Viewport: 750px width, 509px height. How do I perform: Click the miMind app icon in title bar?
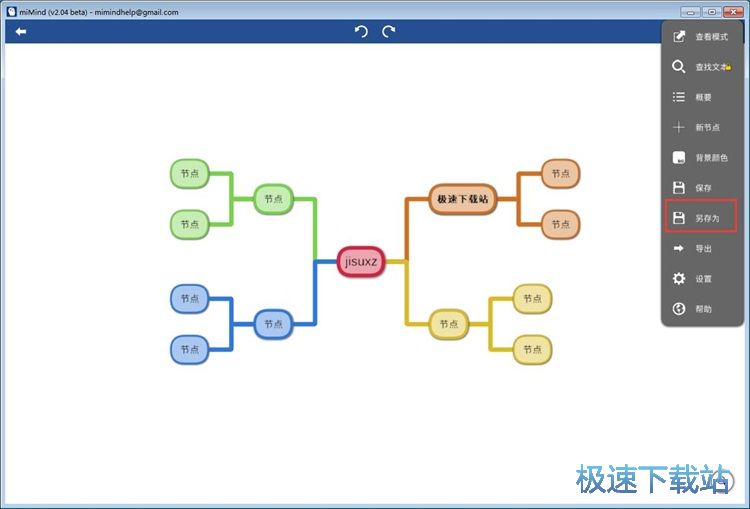coord(11,11)
